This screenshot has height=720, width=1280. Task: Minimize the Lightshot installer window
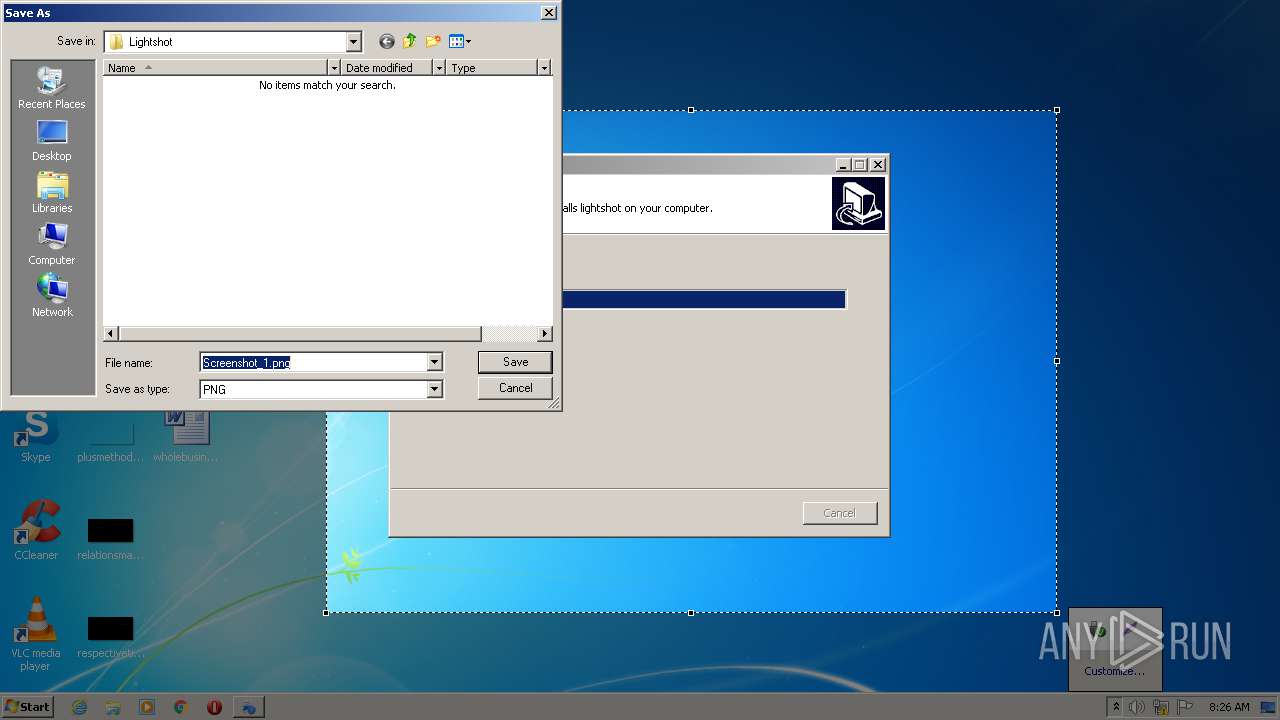click(x=843, y=164)
